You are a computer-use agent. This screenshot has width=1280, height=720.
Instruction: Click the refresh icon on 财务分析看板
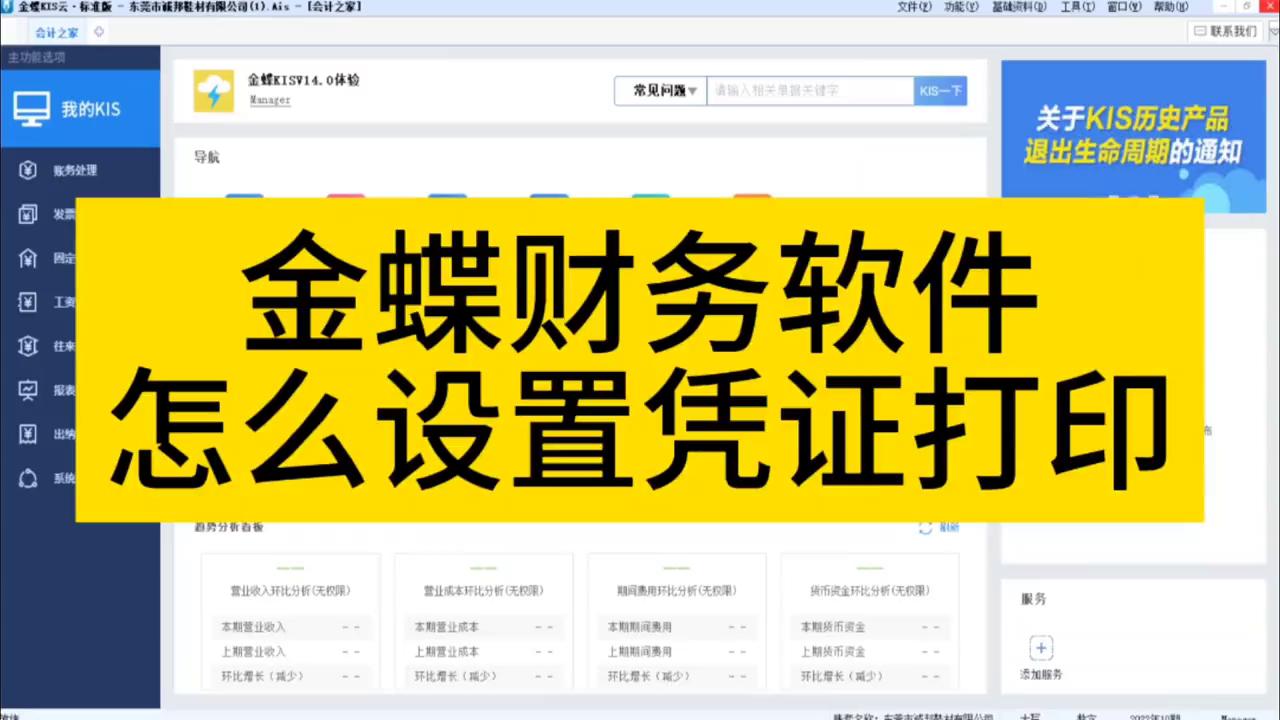[x=925, y=527]
